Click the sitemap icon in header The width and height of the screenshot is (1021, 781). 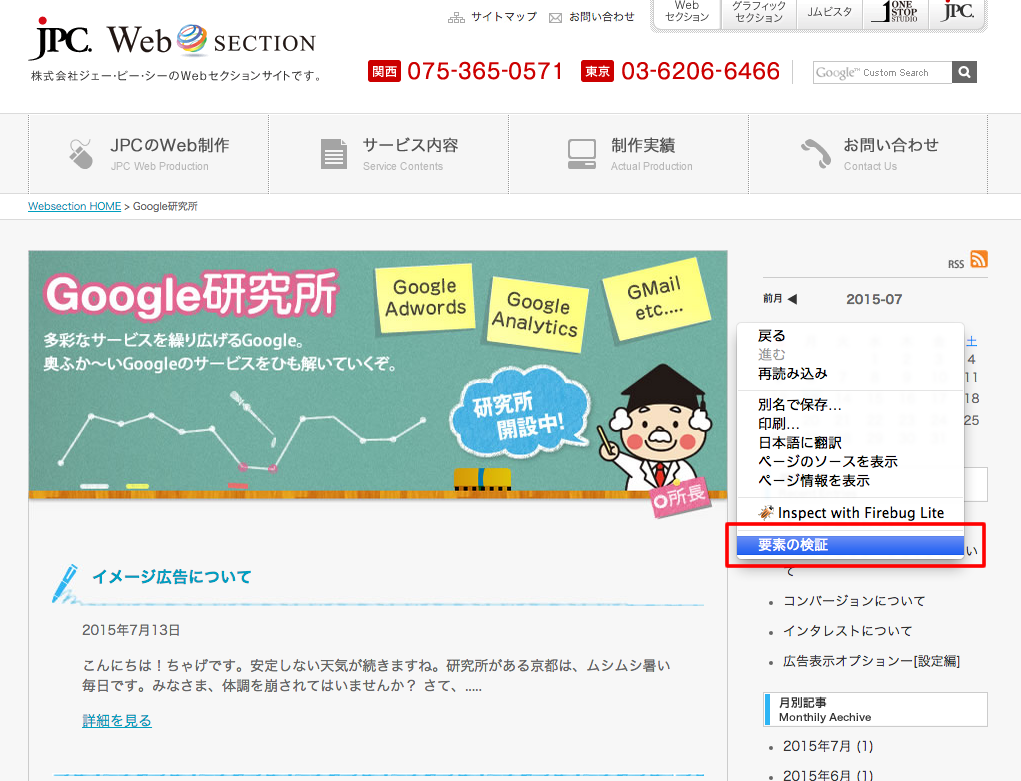click(x=456, y=18)
